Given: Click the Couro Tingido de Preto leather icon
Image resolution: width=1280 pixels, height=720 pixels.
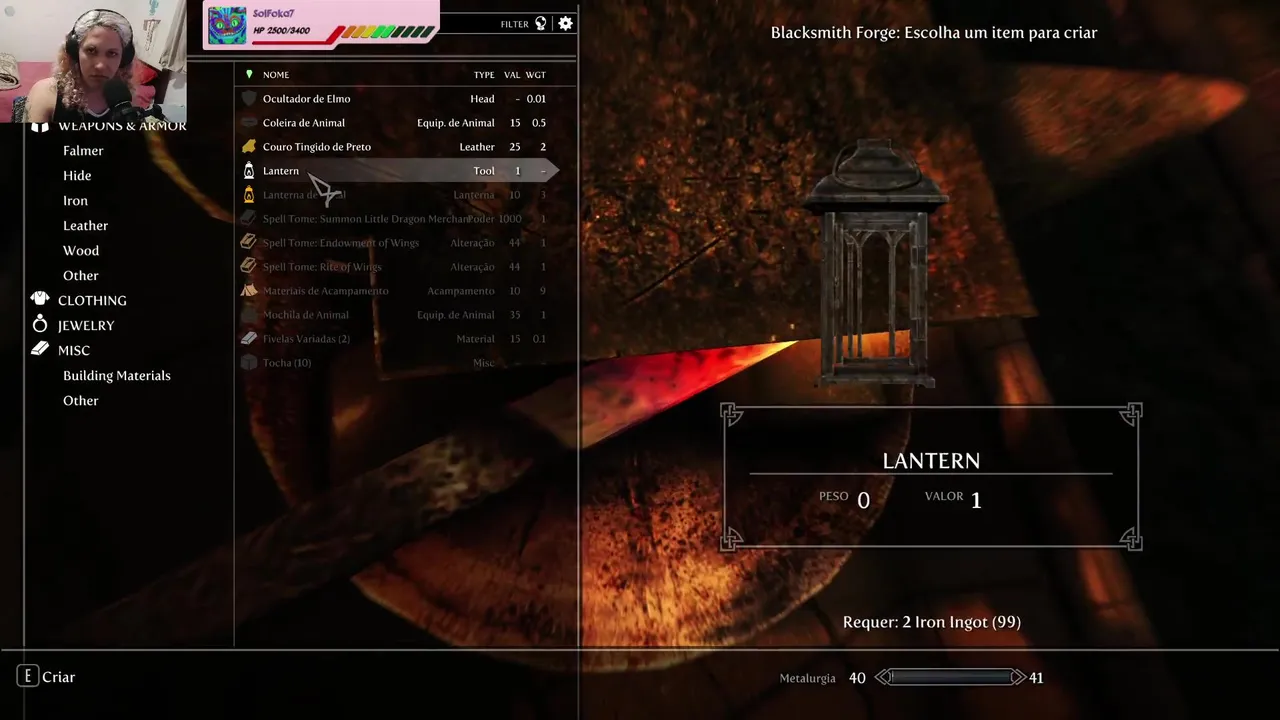Looking at the screenshot, I should [249, 147].
